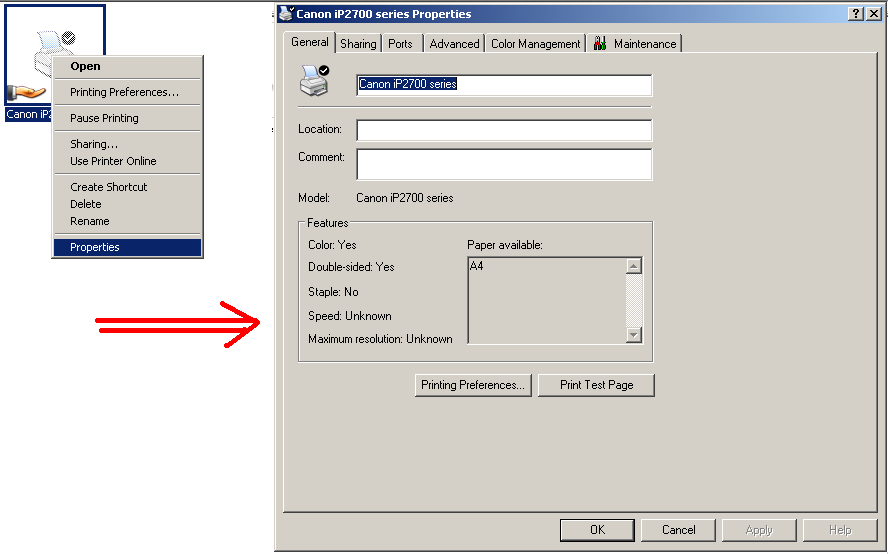
Task: Click the Location input field
Action: point(504,130)
